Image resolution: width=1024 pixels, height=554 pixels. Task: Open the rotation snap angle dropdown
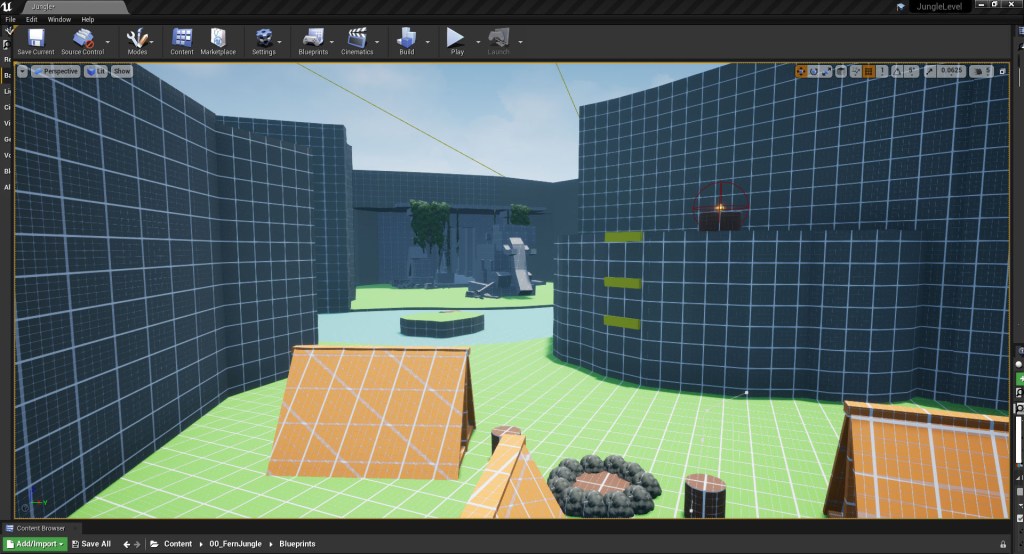(x=912, y=71)
